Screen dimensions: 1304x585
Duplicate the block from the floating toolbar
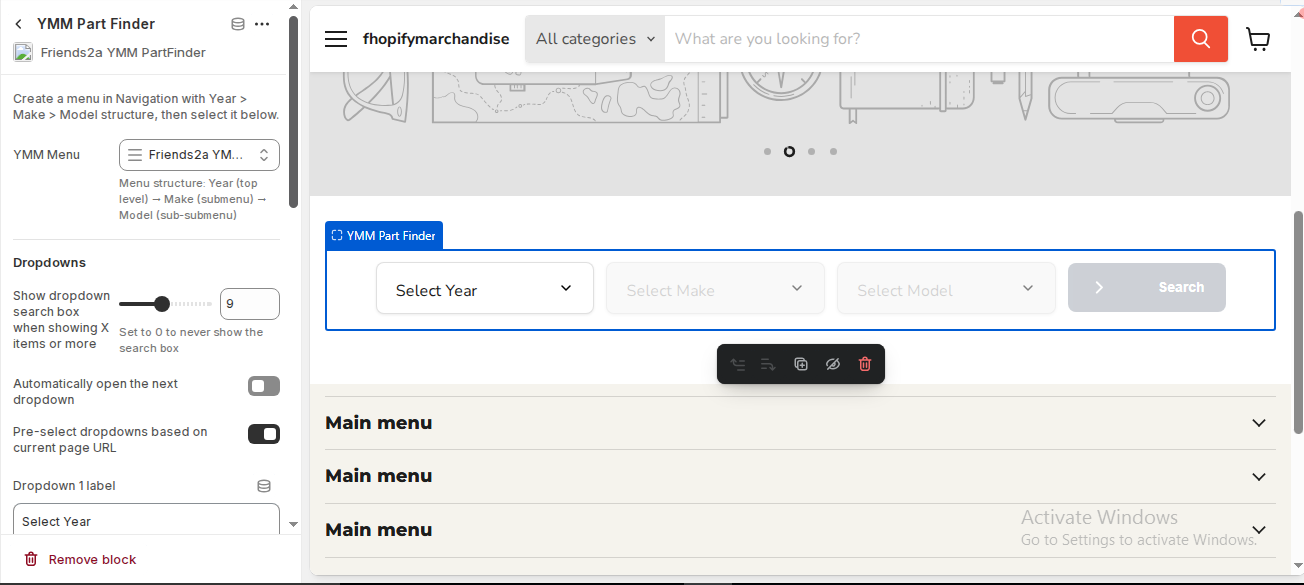[801, 364]
